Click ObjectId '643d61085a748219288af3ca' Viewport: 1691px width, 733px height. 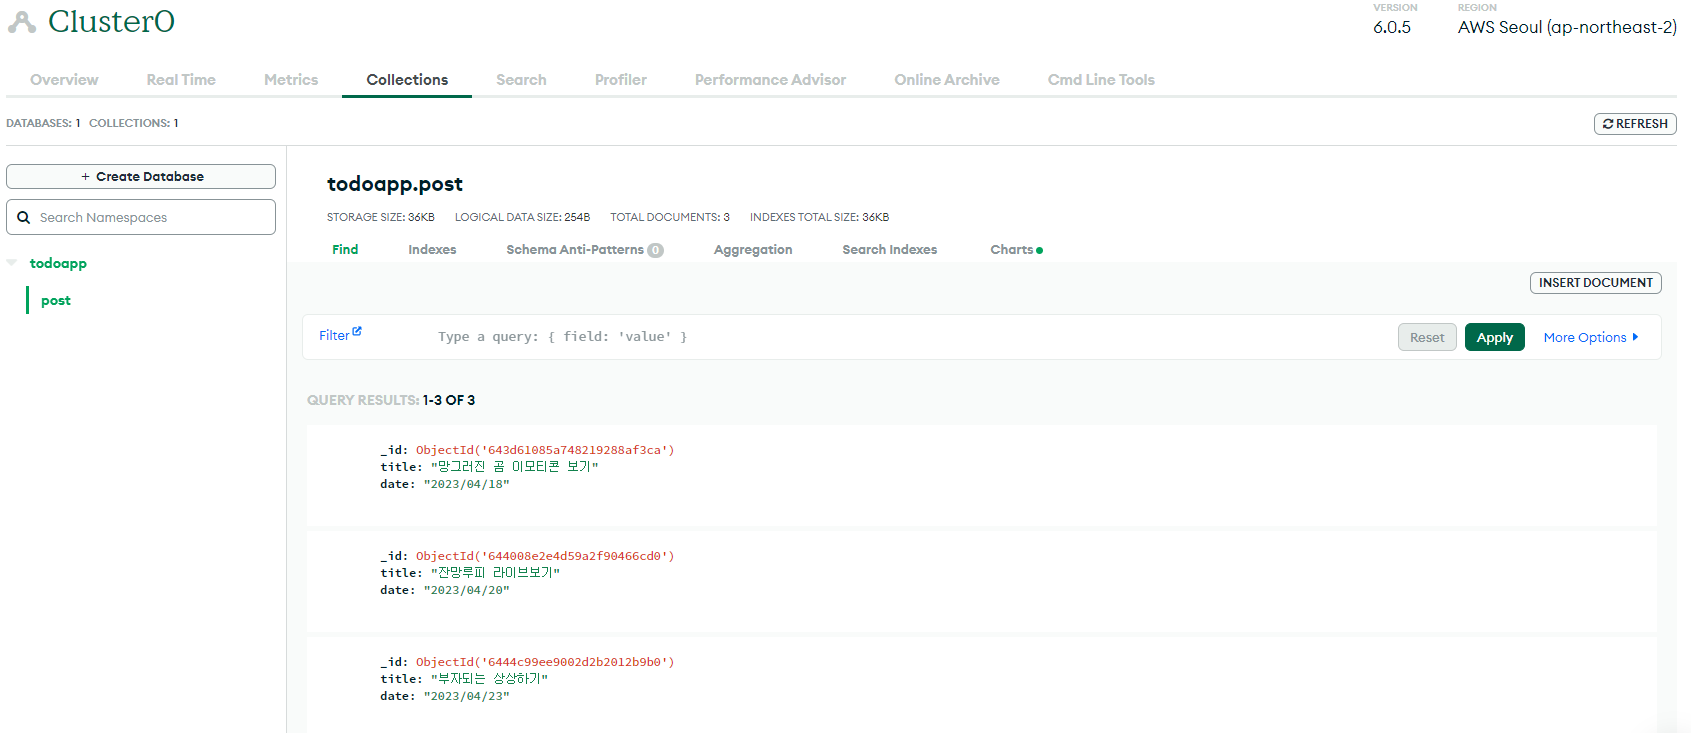(x=545, y=450)
